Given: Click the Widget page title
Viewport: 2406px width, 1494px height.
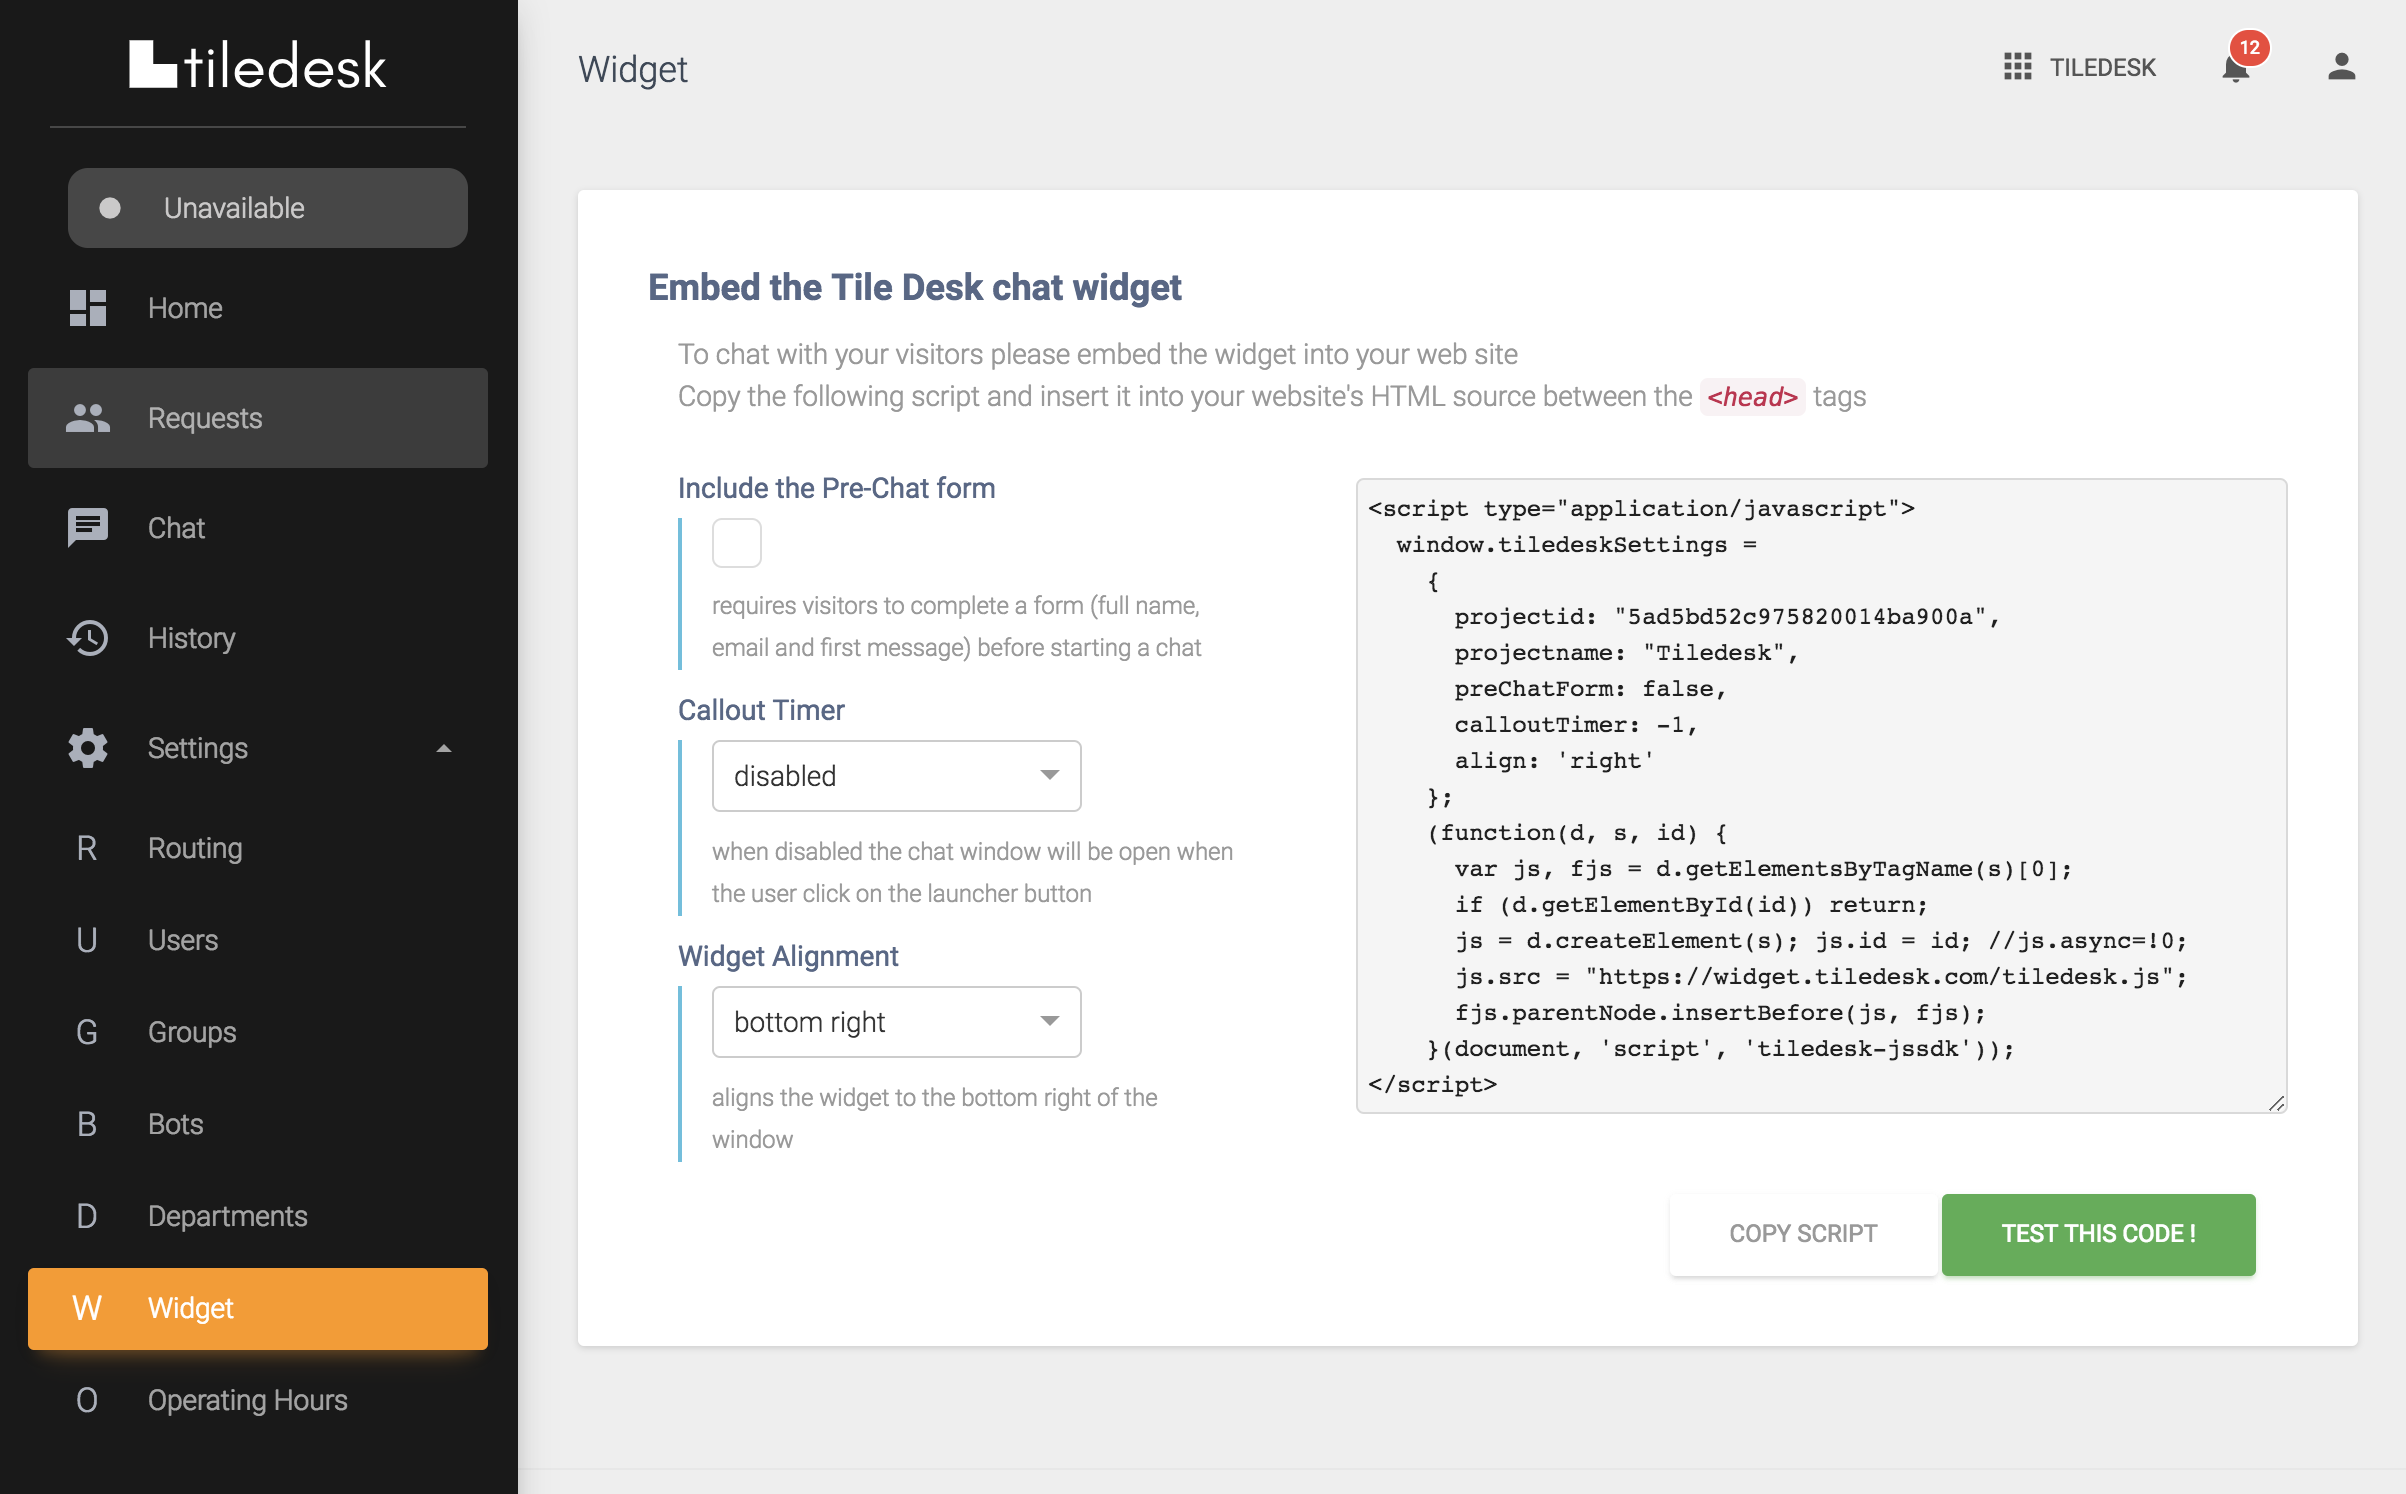Looking at the screenshot, I should tap(632, 68).
